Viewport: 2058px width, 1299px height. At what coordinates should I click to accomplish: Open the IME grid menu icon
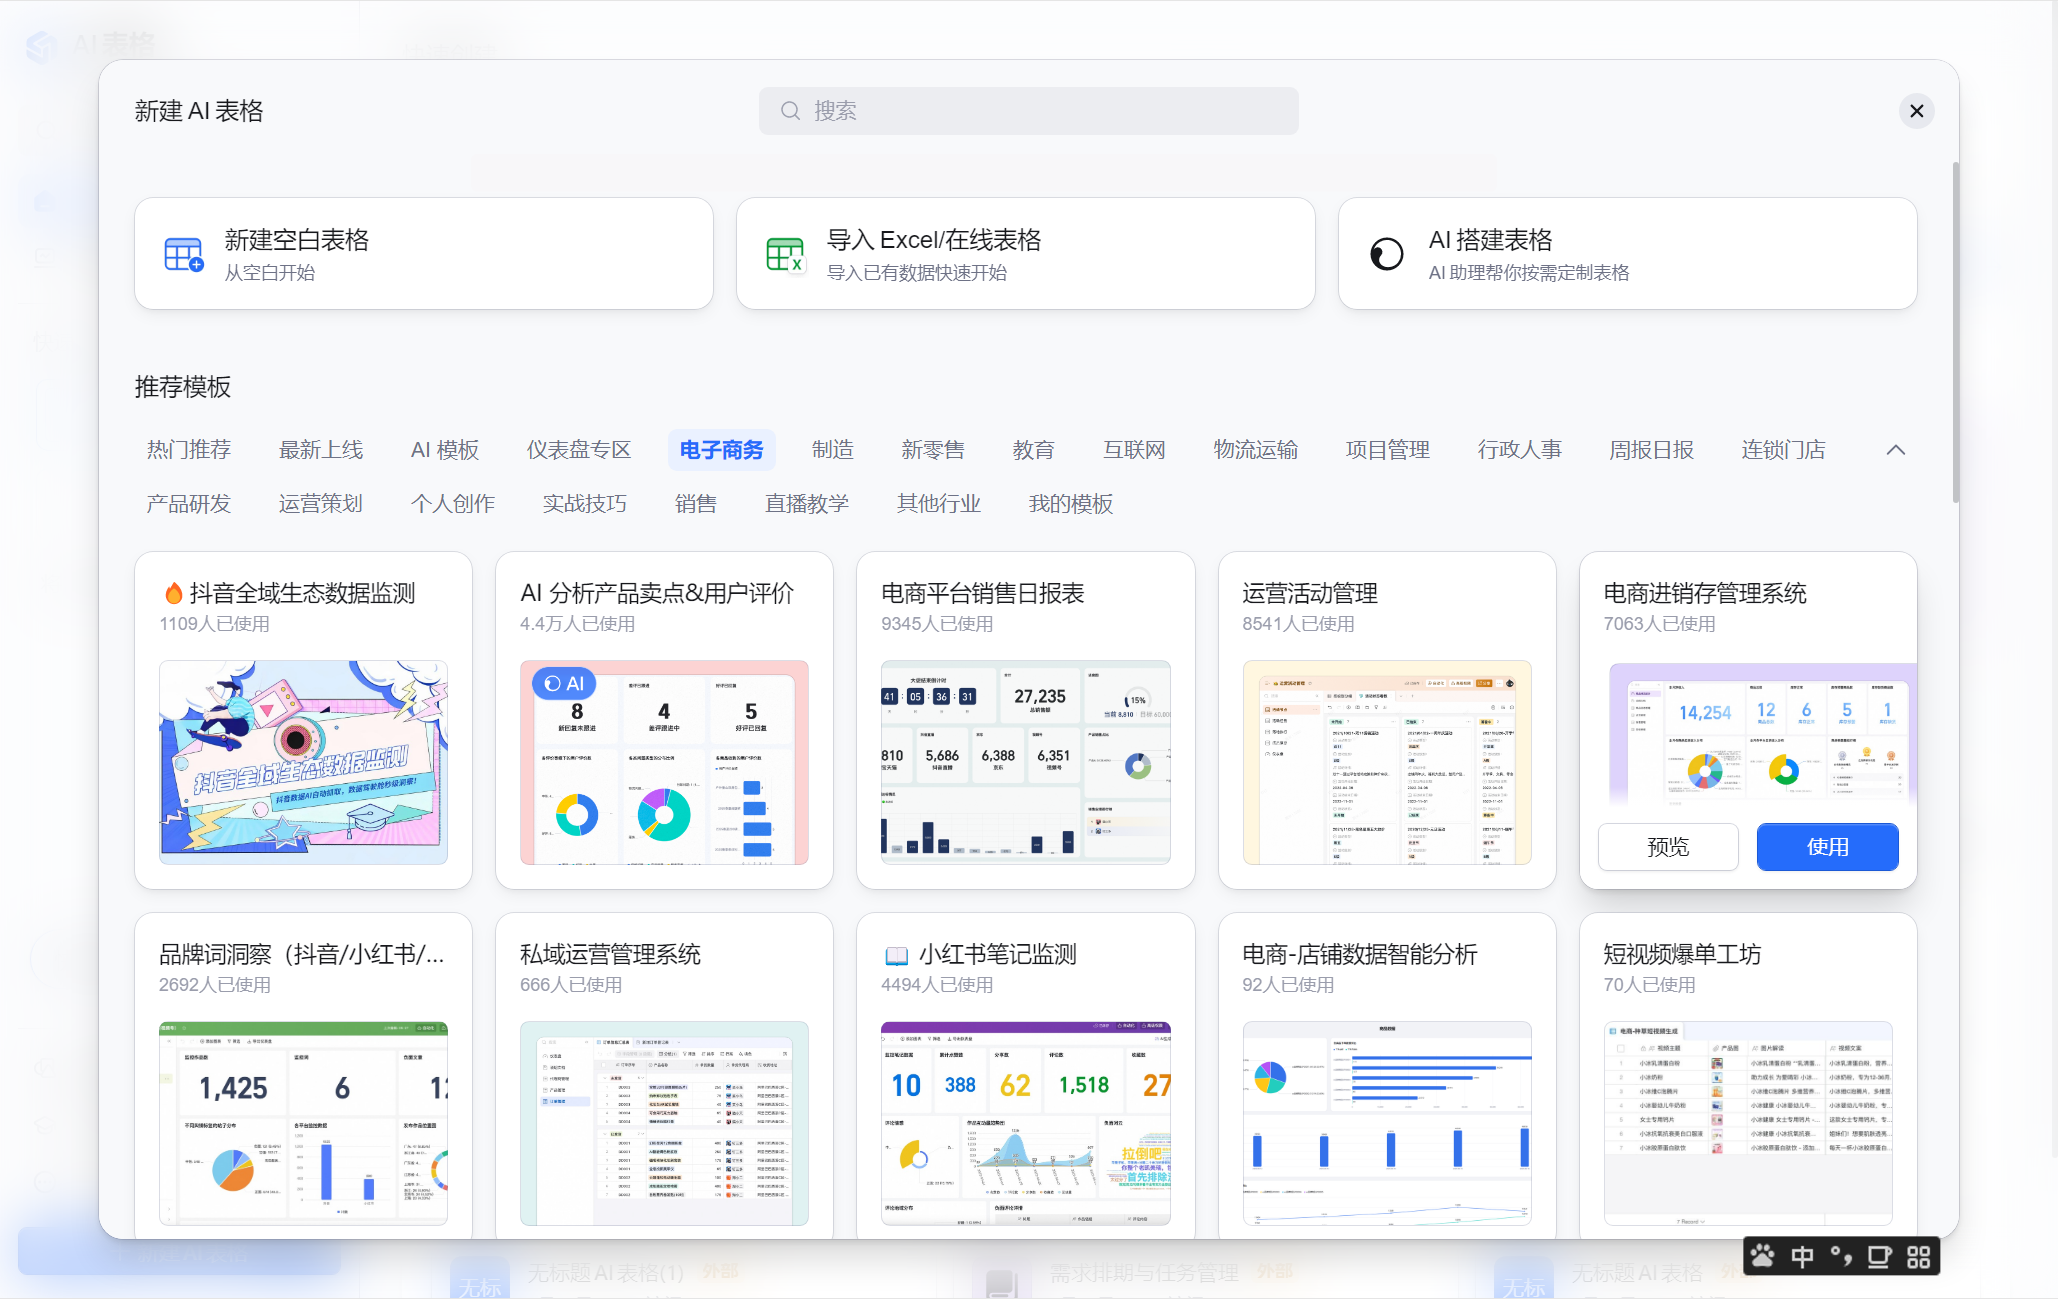coord(1918,1256)
